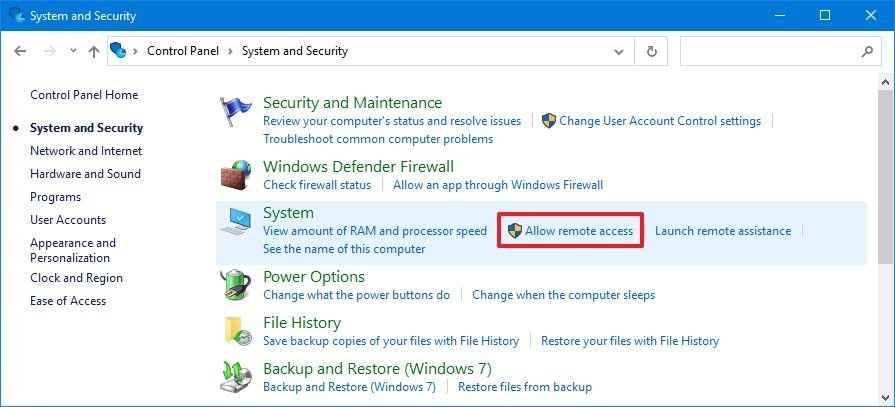Click Allow an app through Windows Firewall
The width and height of the screenshot is (895, 407).
click(x=498, y=185)
